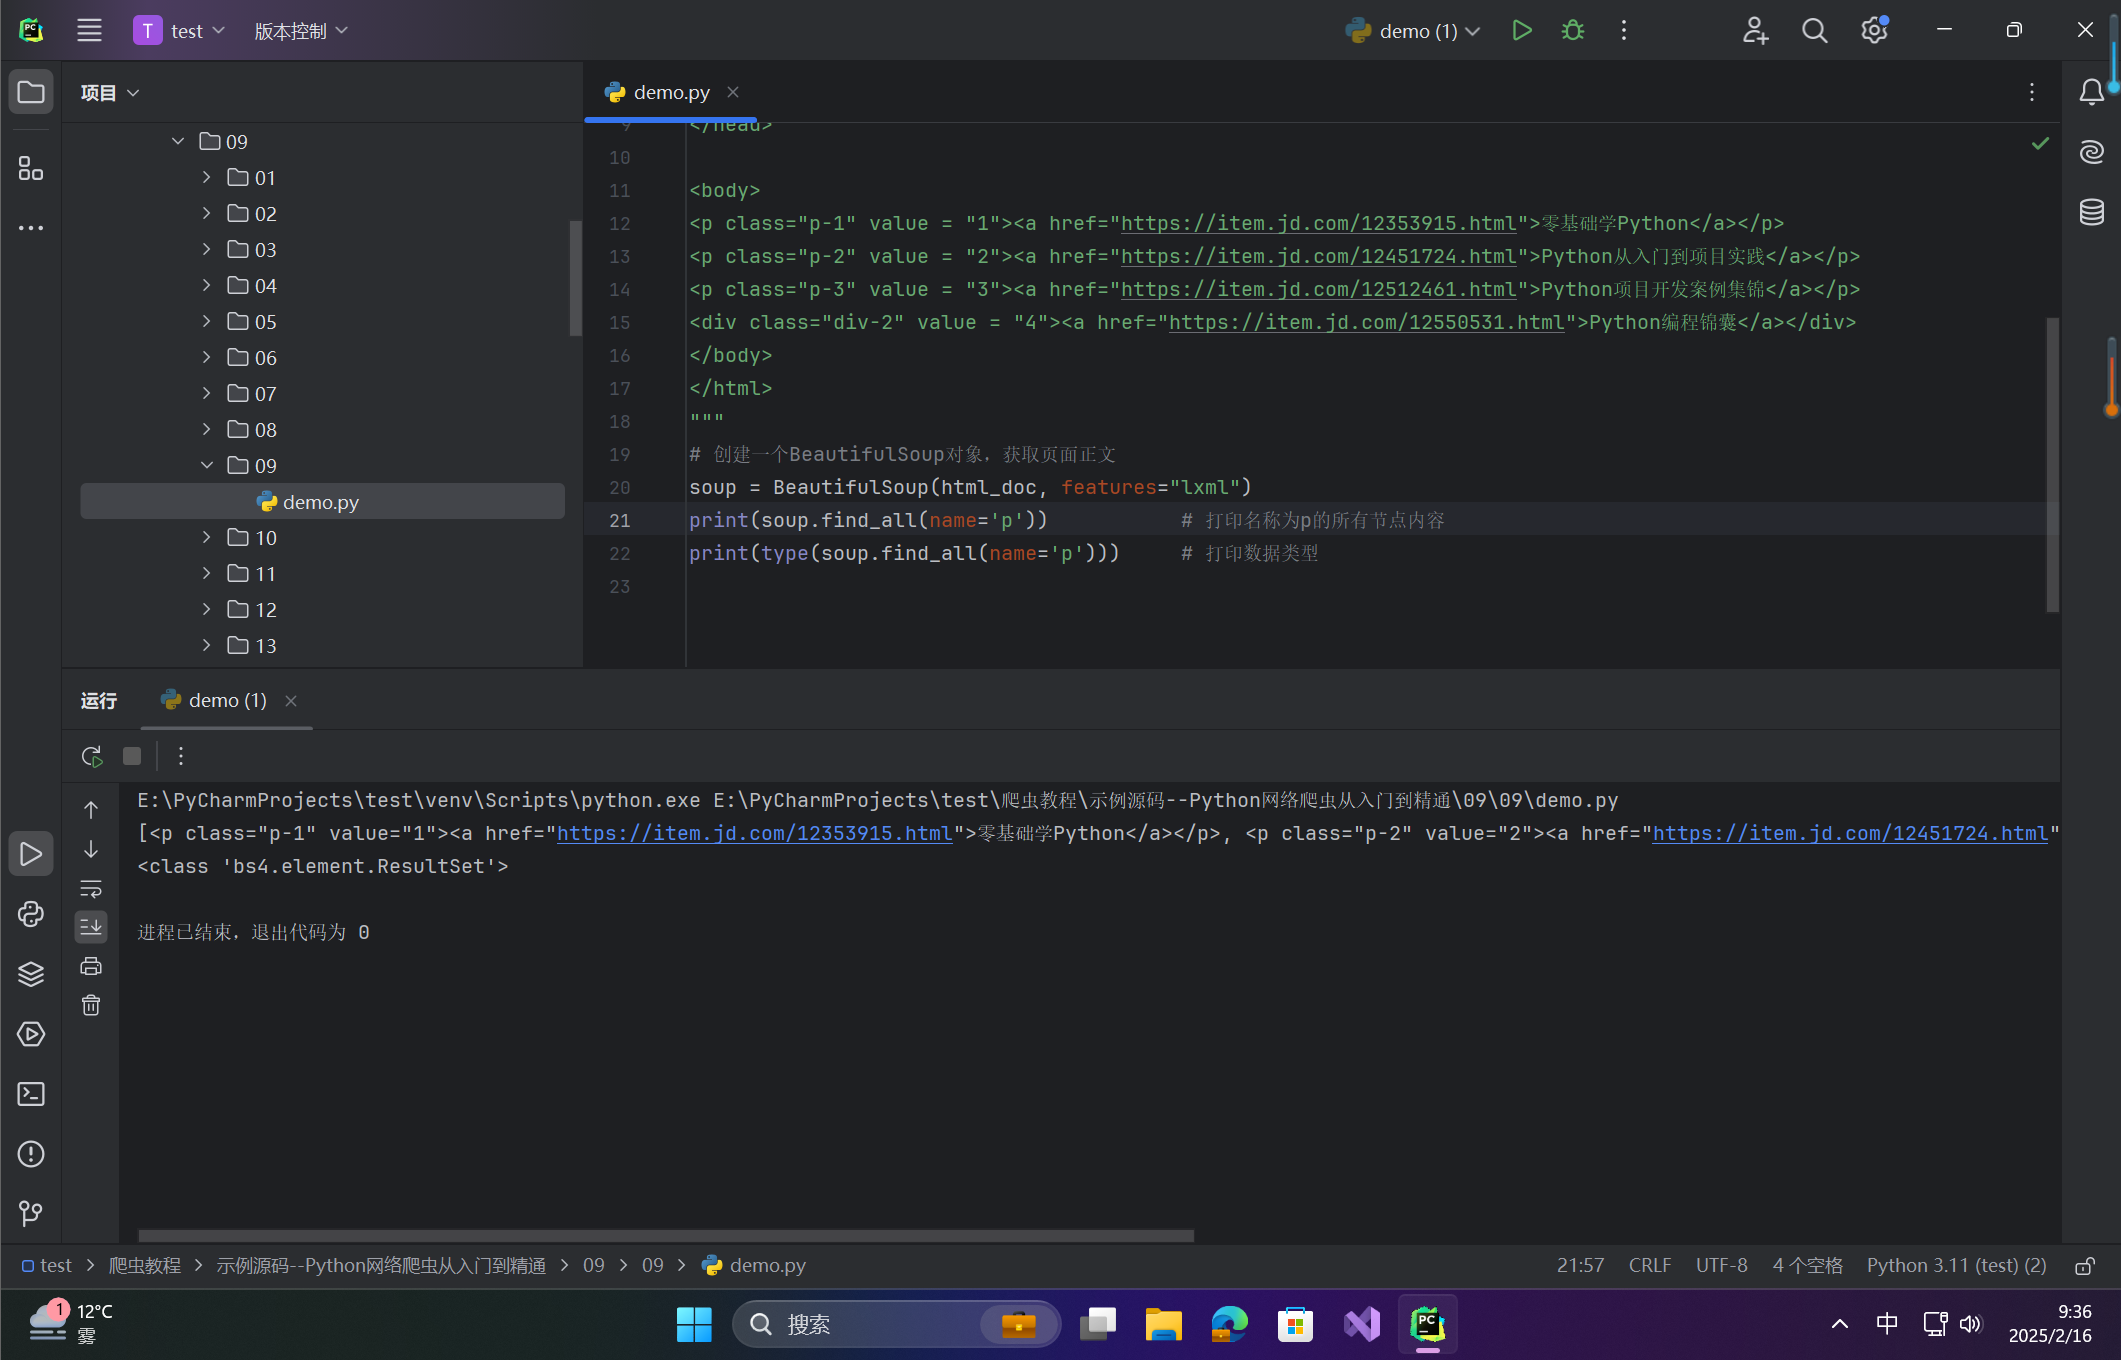
Task: Open the 版本控制 dropdown
Action: [x=301, y=31]
